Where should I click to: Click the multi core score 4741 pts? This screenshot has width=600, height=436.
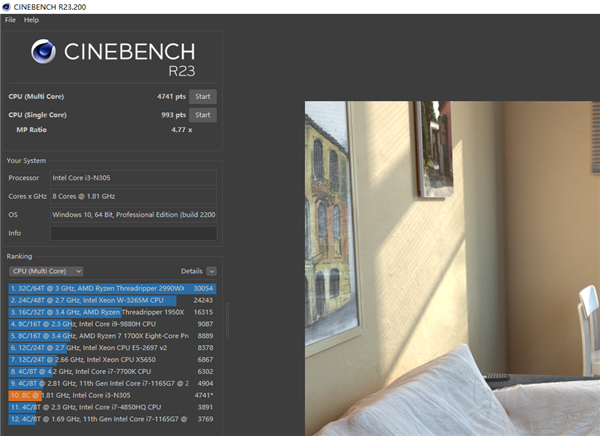(x=171, y=96)
